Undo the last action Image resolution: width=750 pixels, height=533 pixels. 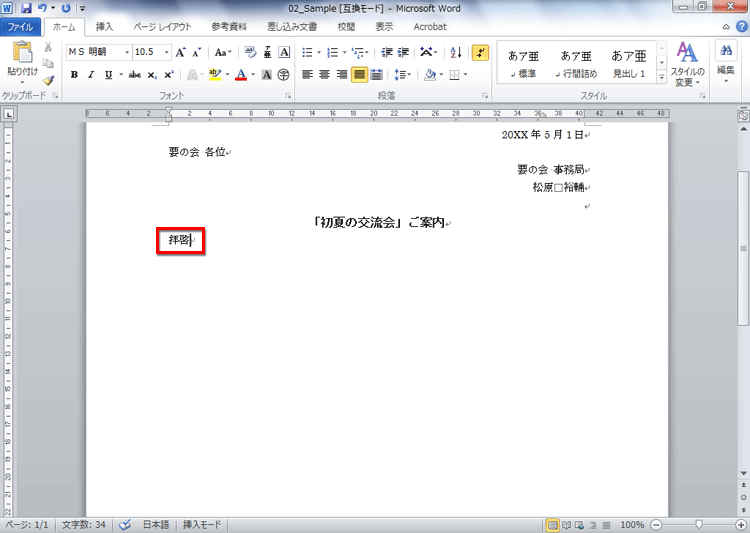click(42, 8)
